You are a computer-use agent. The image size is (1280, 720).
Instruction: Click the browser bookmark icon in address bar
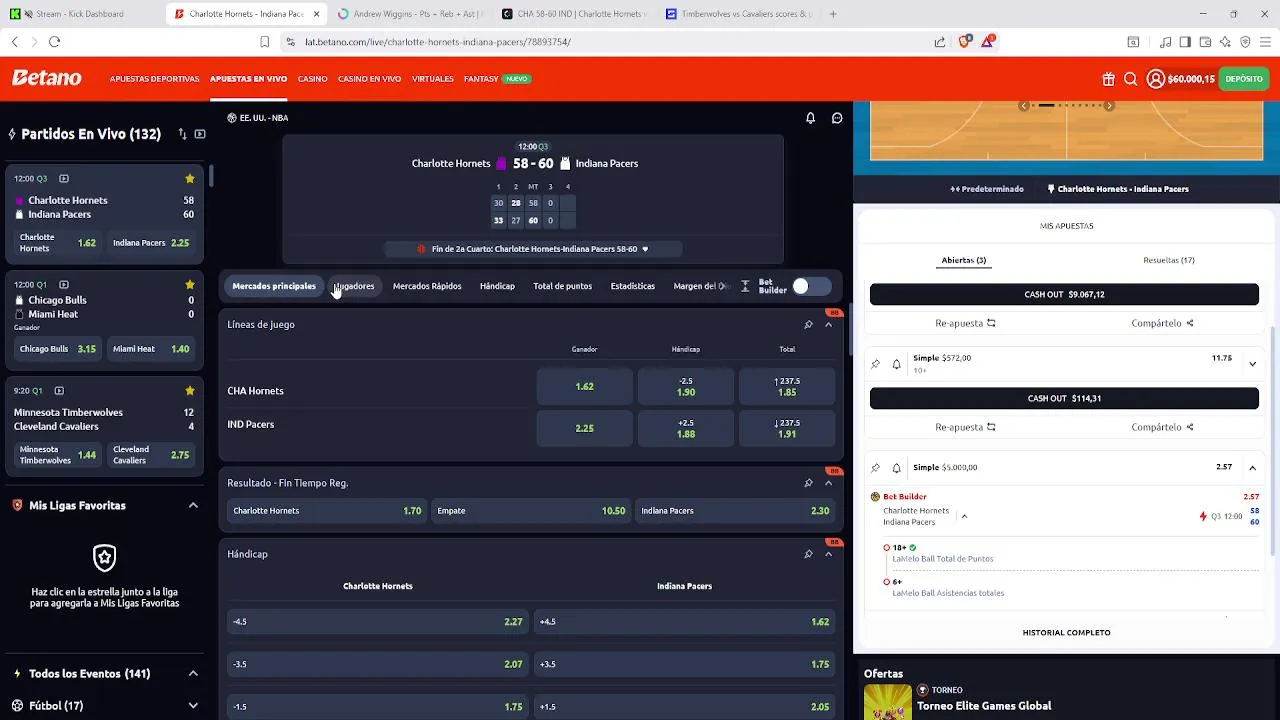(x=264, y=42)
